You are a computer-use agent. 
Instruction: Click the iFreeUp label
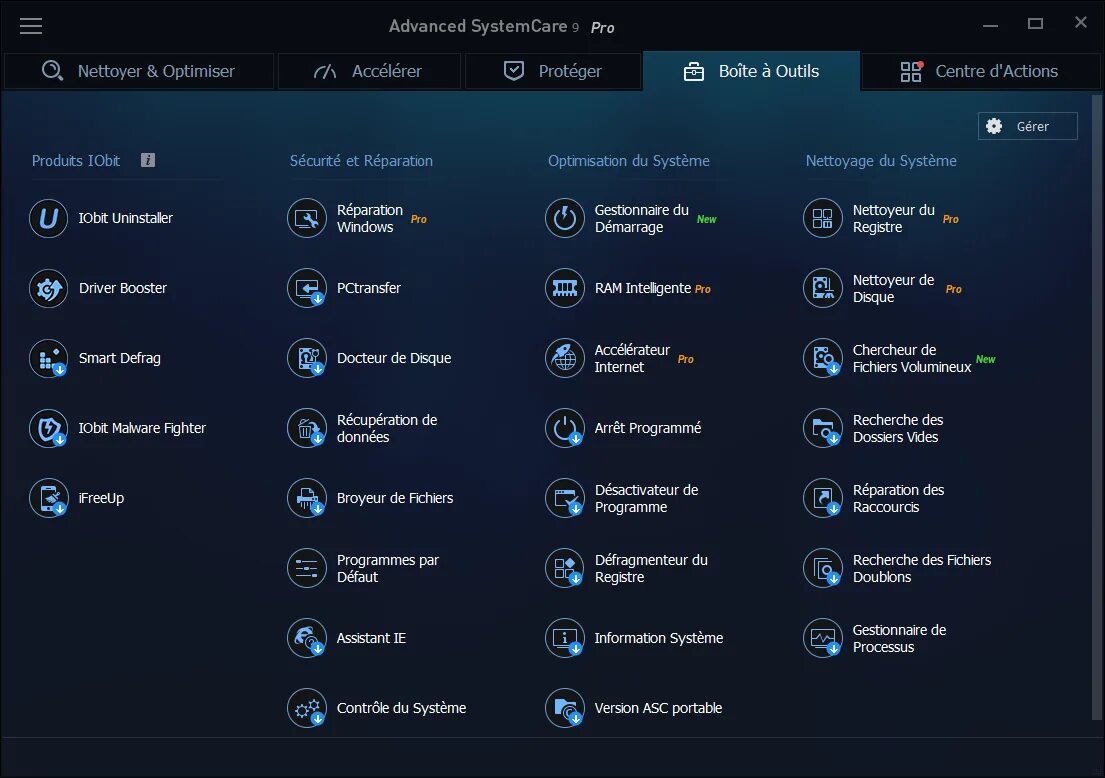pos(101,498)
